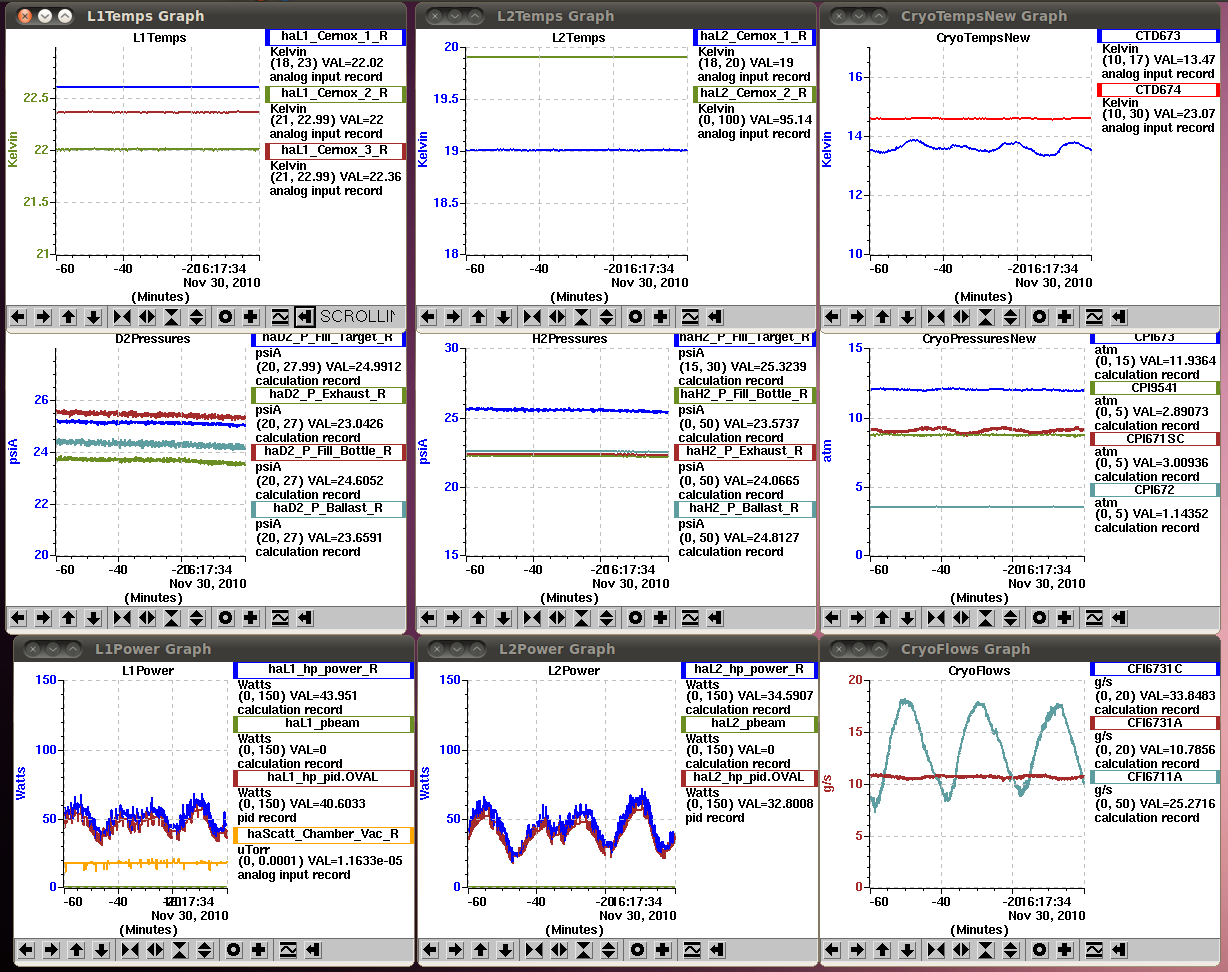Select haL2_Cernox_2_R legend button
This screenshot has width=1228, height=972.
coord(754,94)
